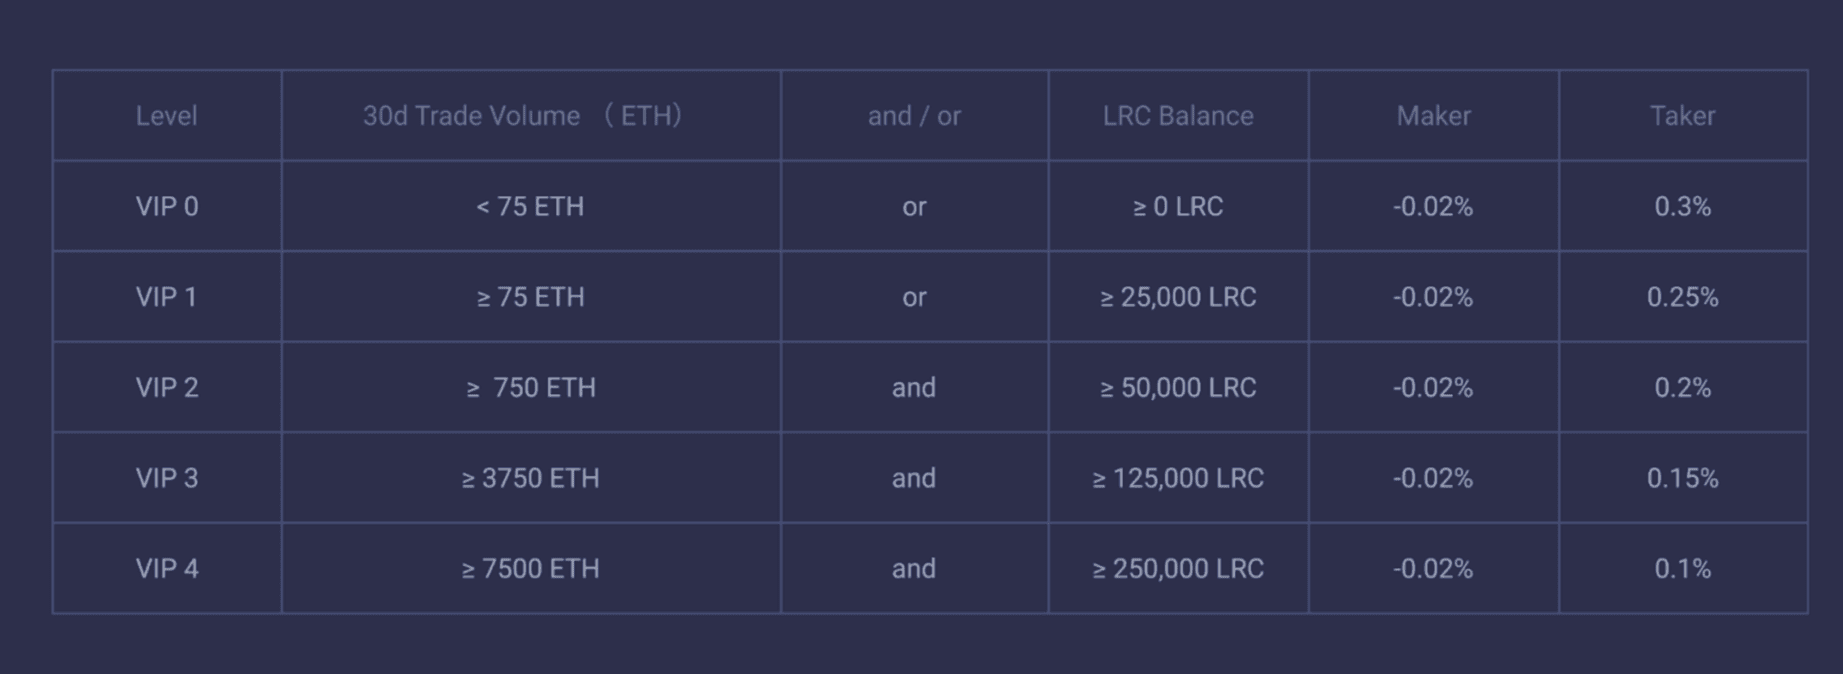The image size is (1843, 674).
Task: Select the VIP 4 level cell
Action: (167, 568)
